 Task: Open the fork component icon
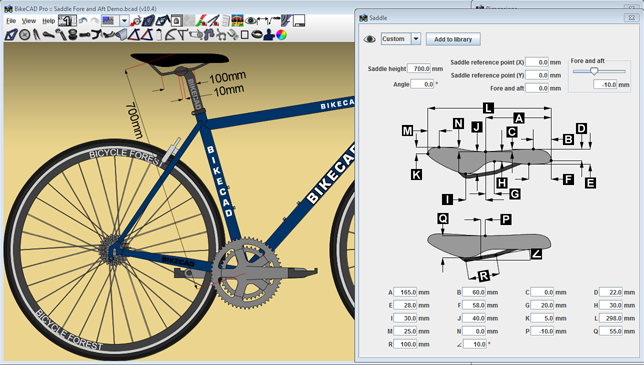(x=37, y=35)
